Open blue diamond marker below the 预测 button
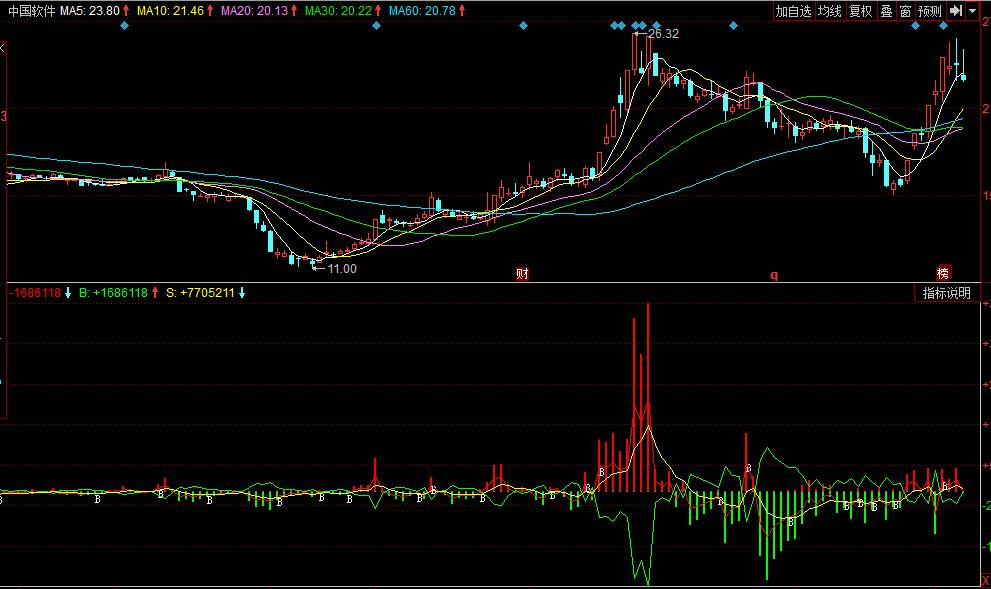991x589 pixels. [x=915, y=26]
